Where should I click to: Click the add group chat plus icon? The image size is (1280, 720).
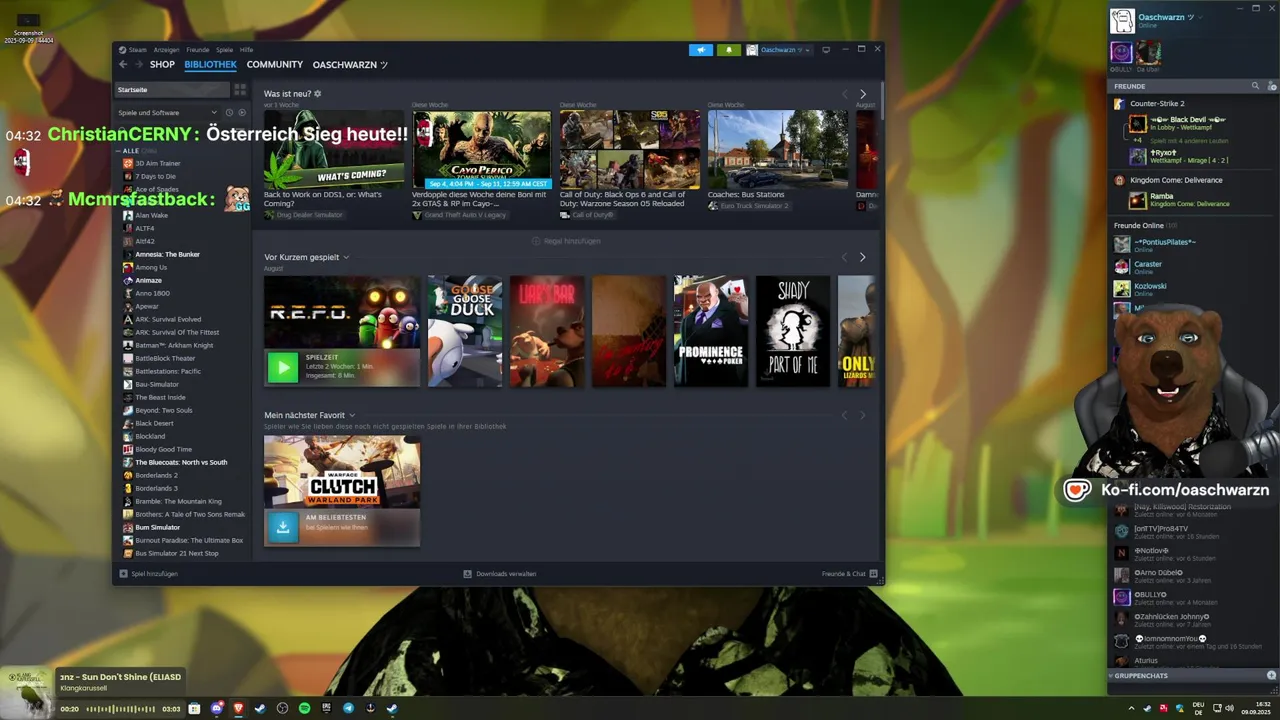pos(1271,676)
